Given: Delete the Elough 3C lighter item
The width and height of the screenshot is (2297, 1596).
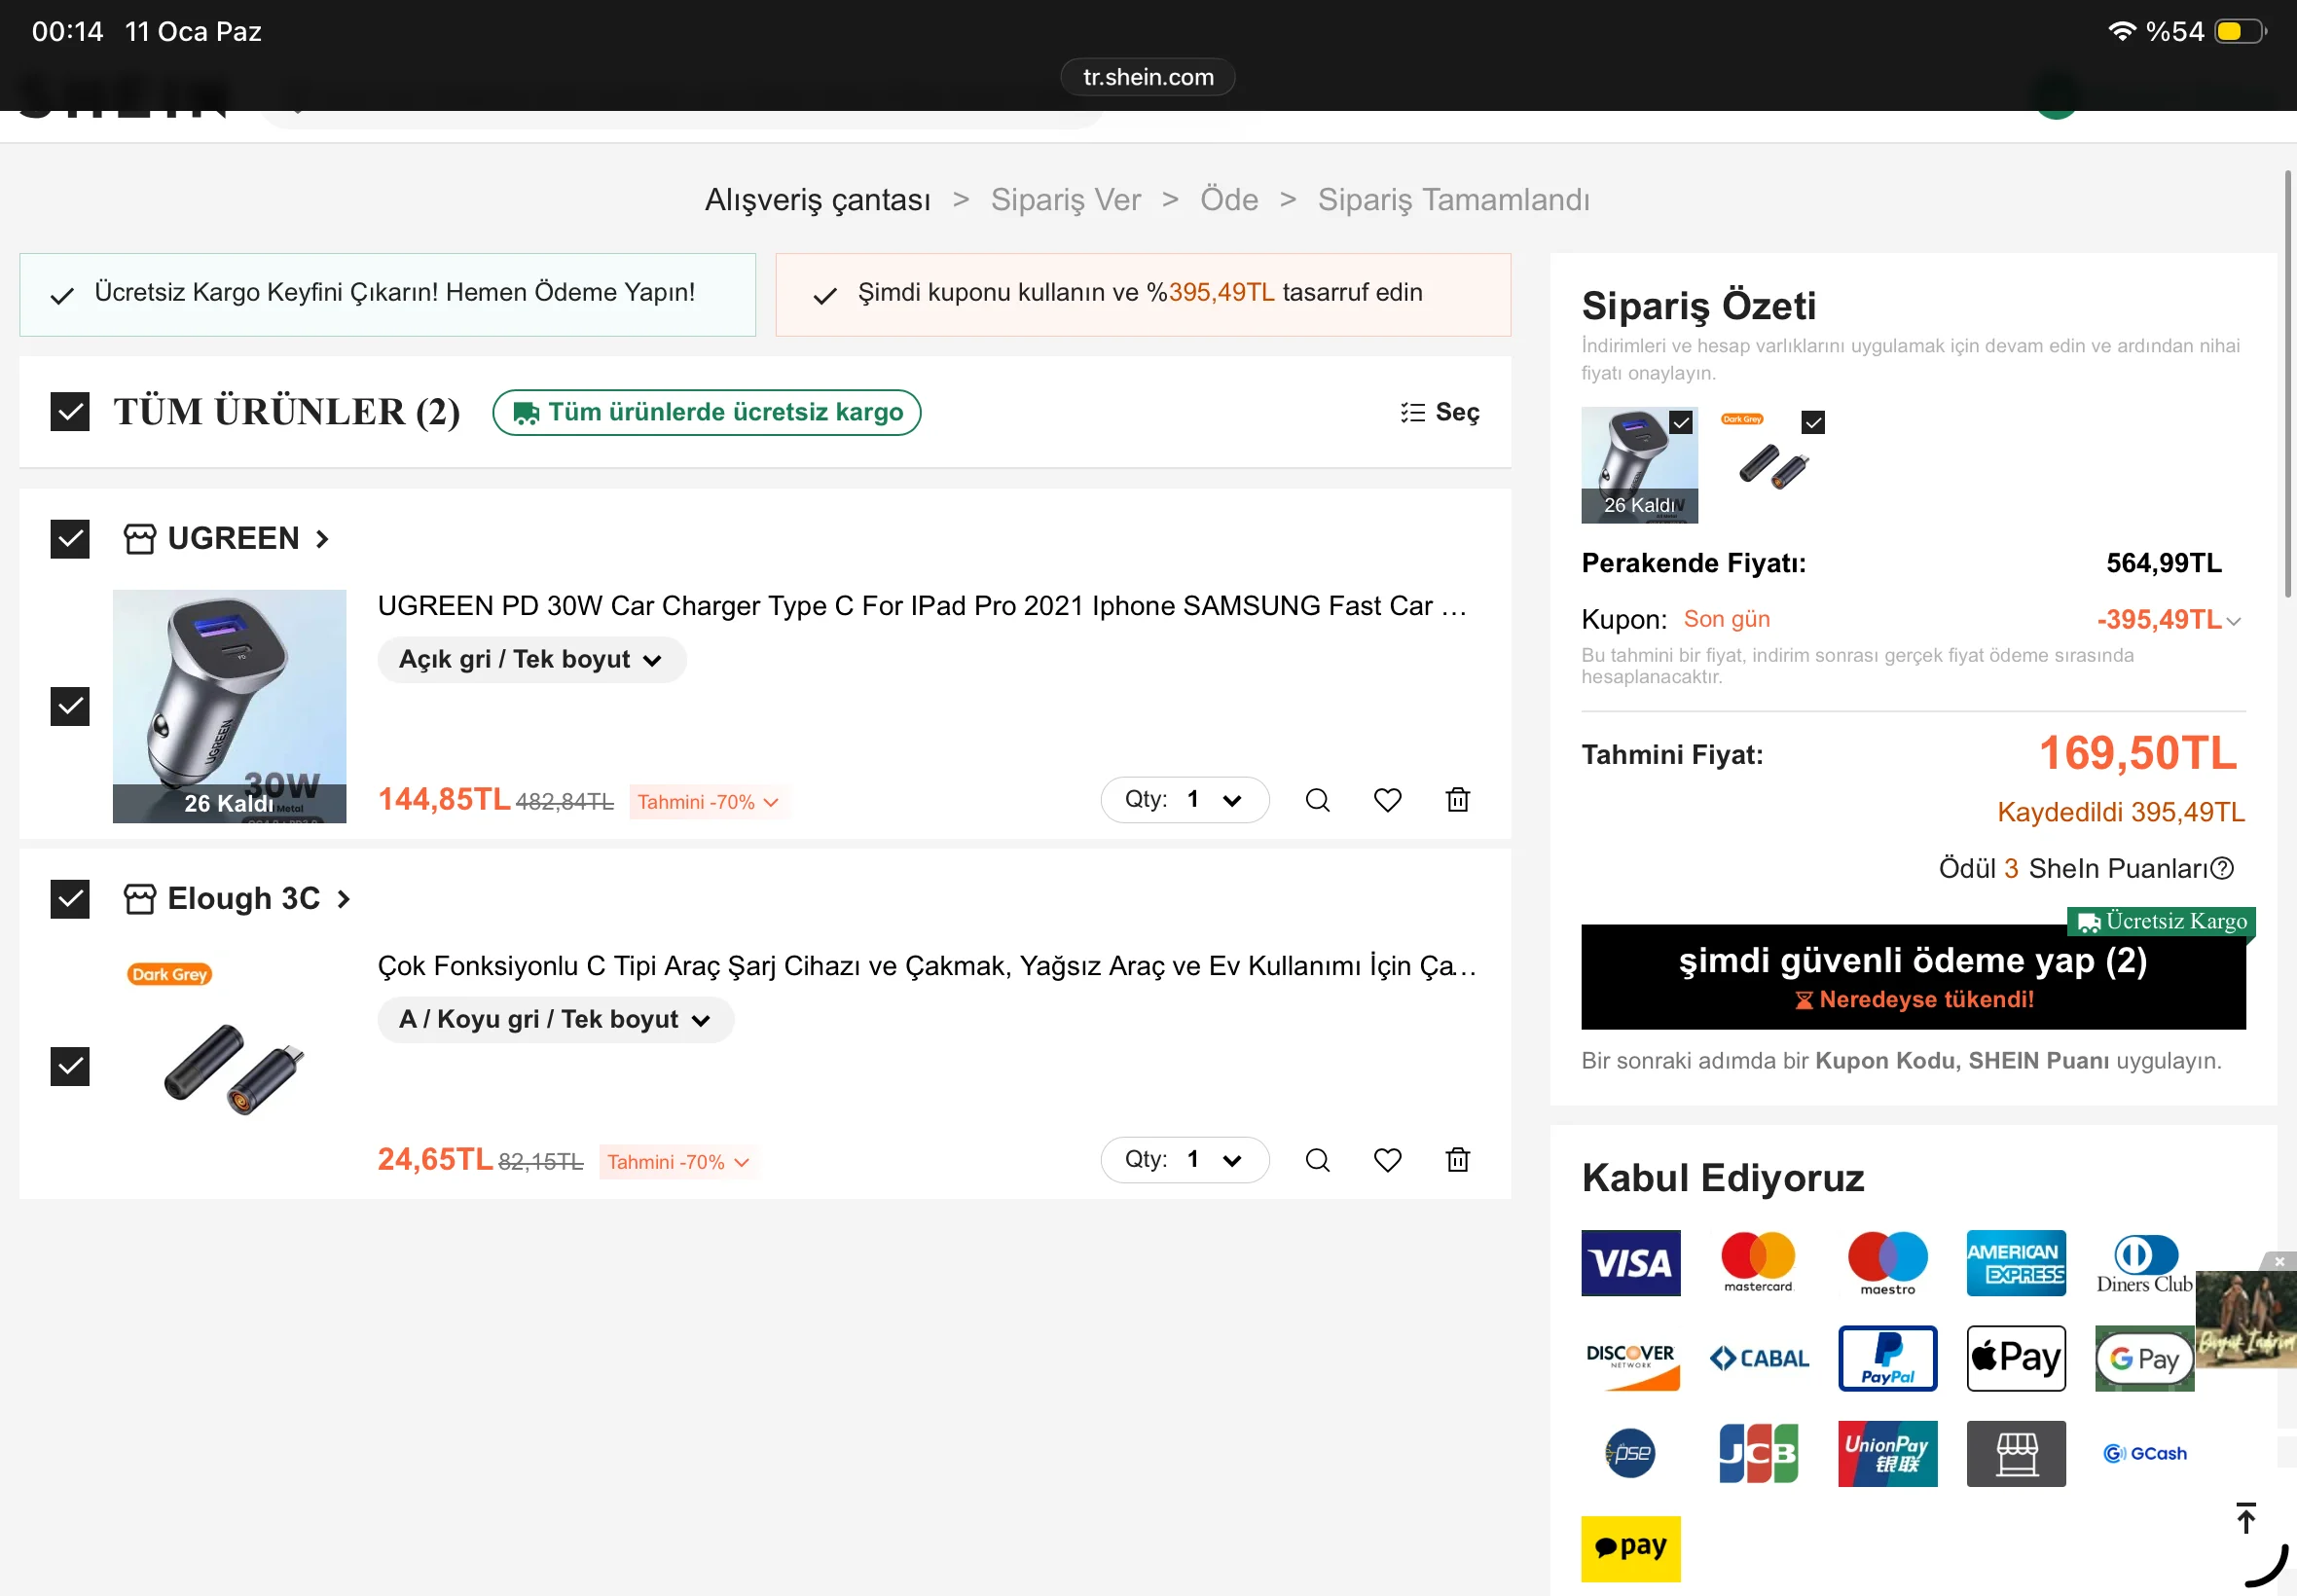Looking at the screenshot, I should (1457, 1160).
